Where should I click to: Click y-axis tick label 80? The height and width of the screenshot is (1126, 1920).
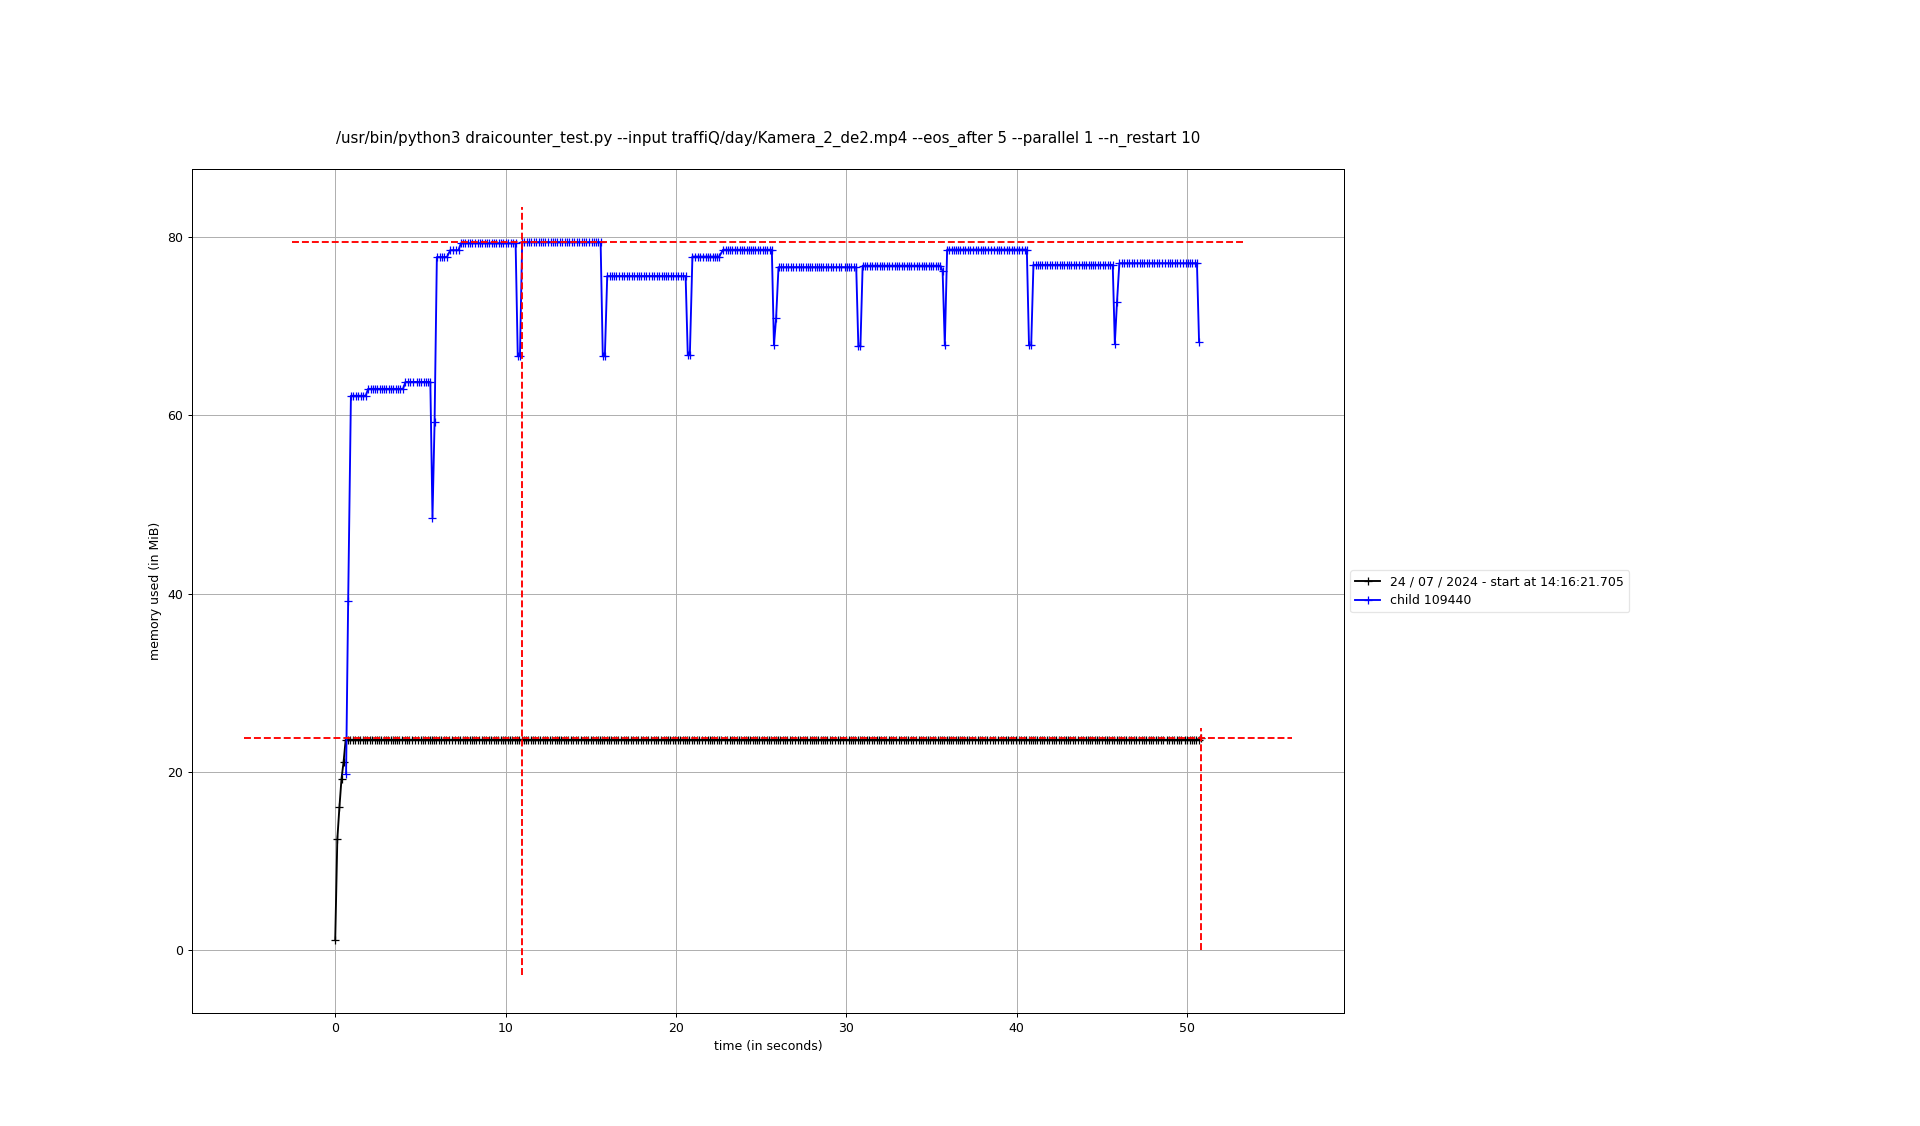tap(175, 238)
